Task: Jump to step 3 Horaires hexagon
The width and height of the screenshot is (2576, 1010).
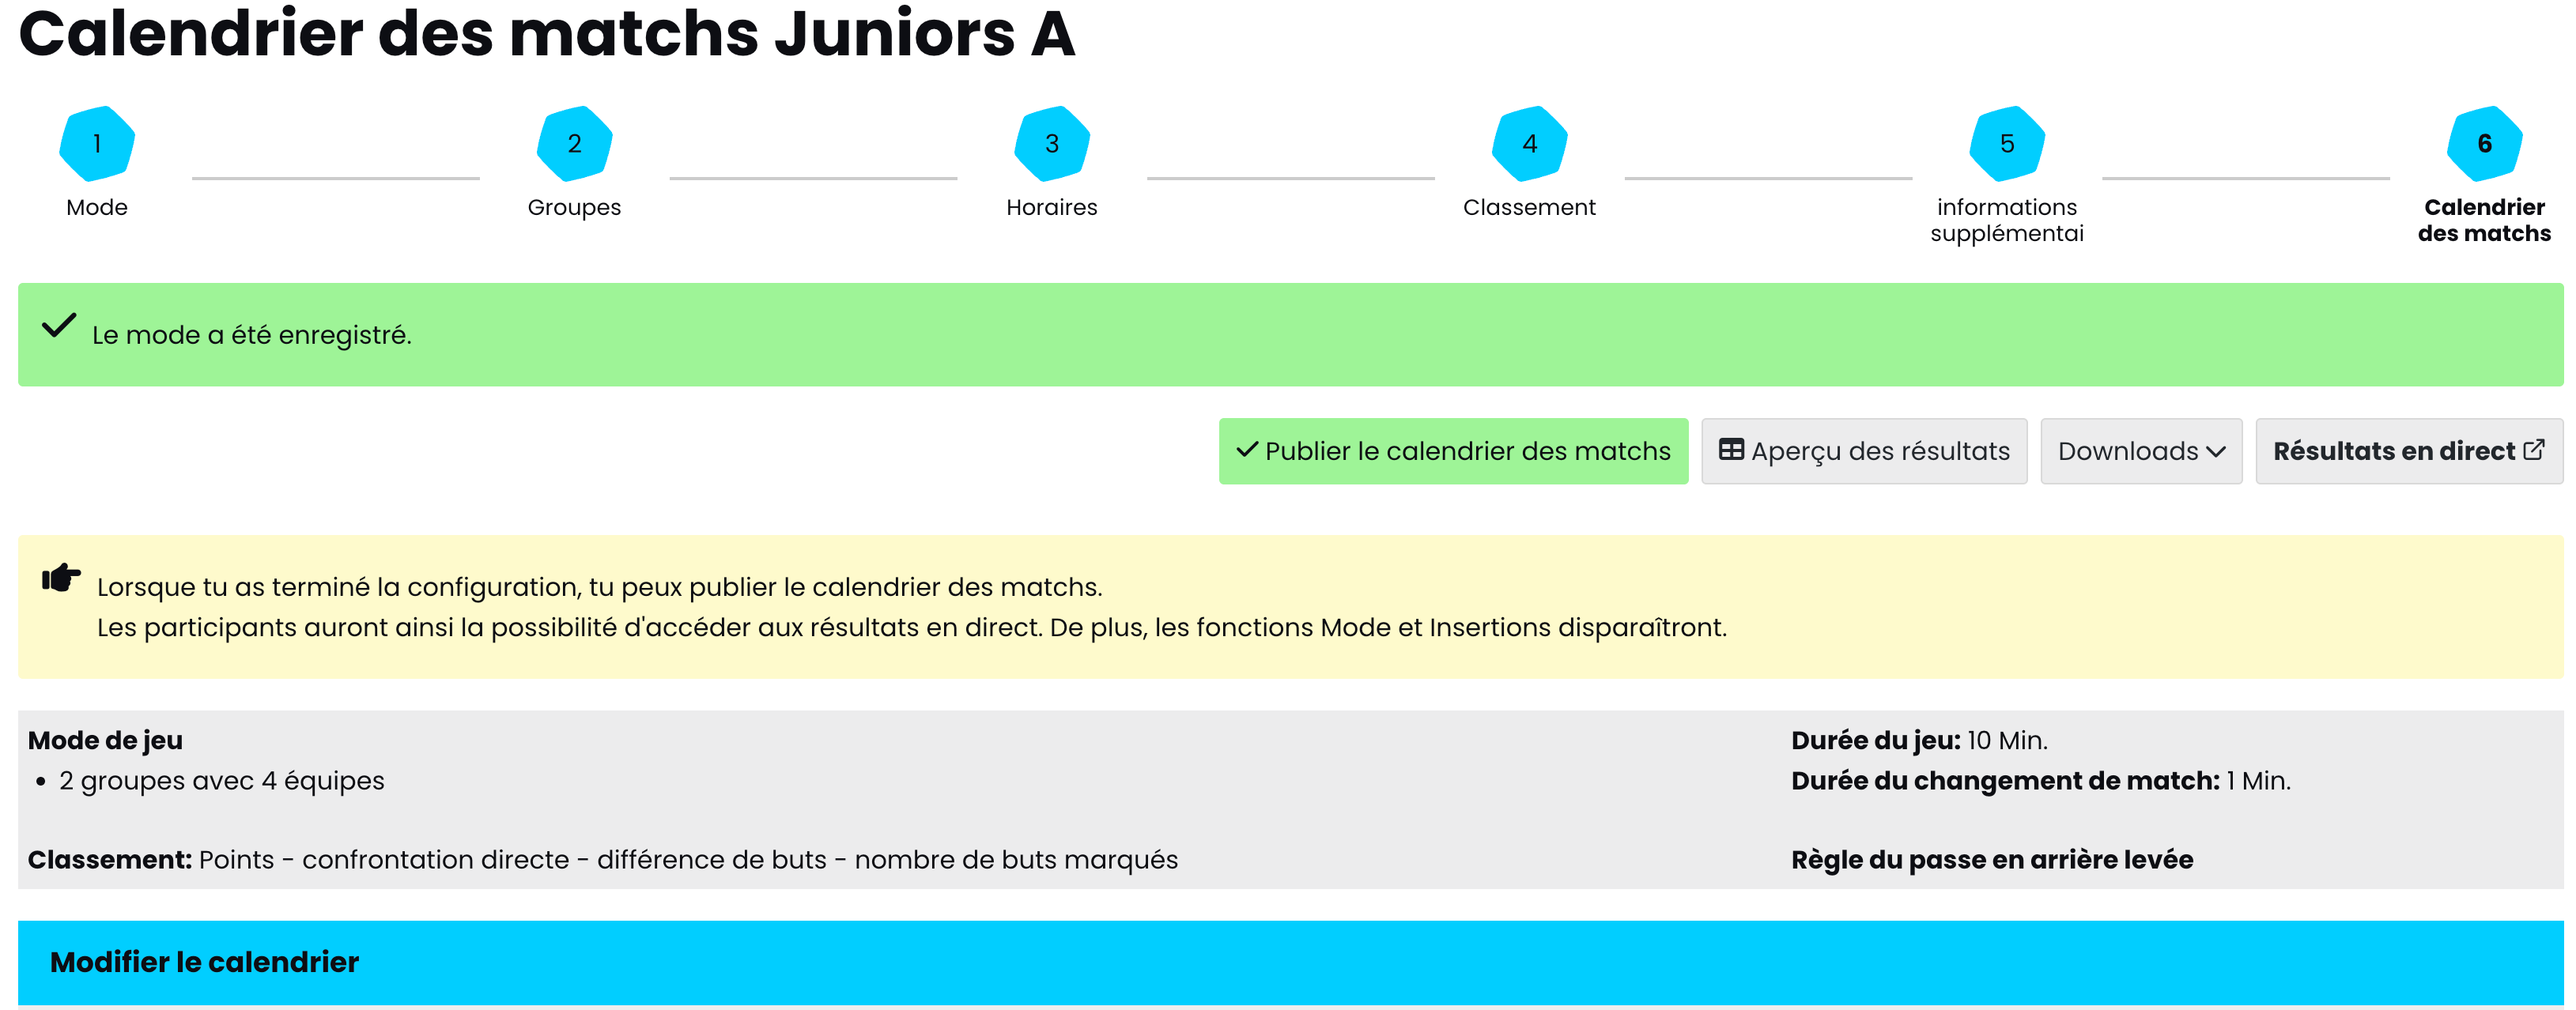Action: pos(1051,144)
